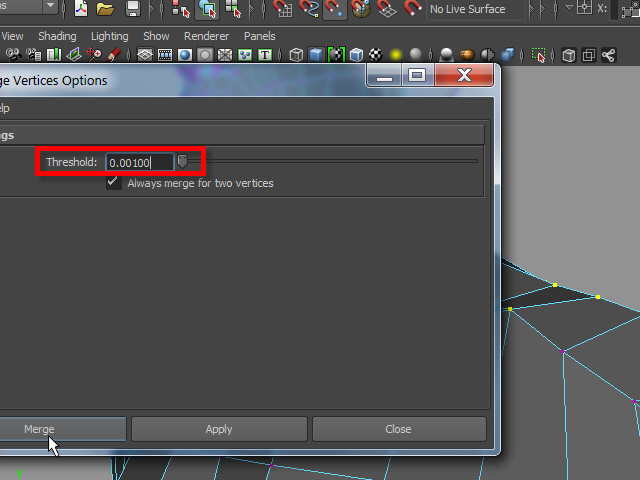
Task: Open the Panels menu
Action: point(260,36)
